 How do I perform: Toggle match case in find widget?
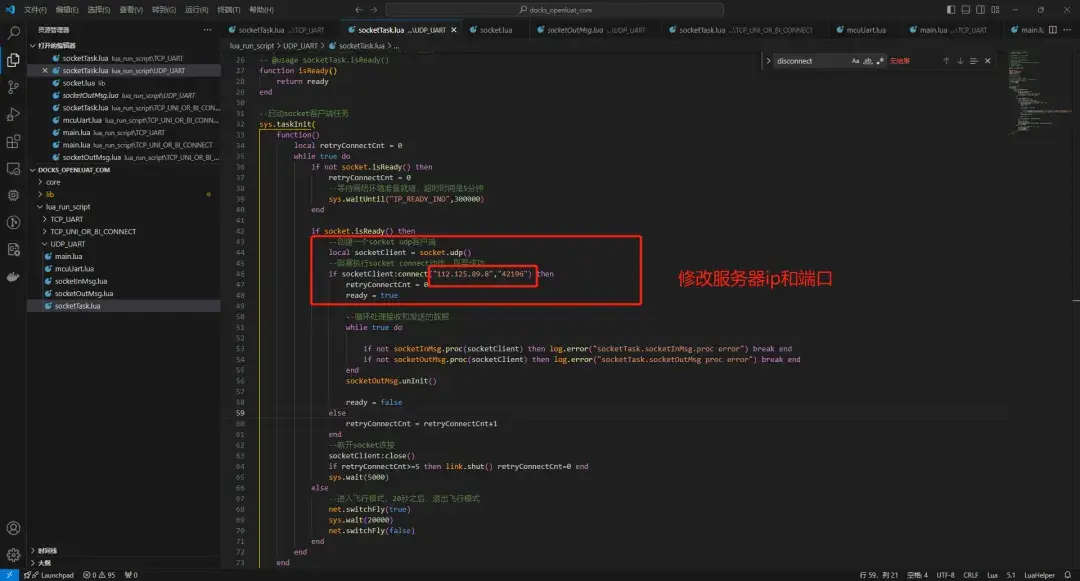(x=855, y=61)
